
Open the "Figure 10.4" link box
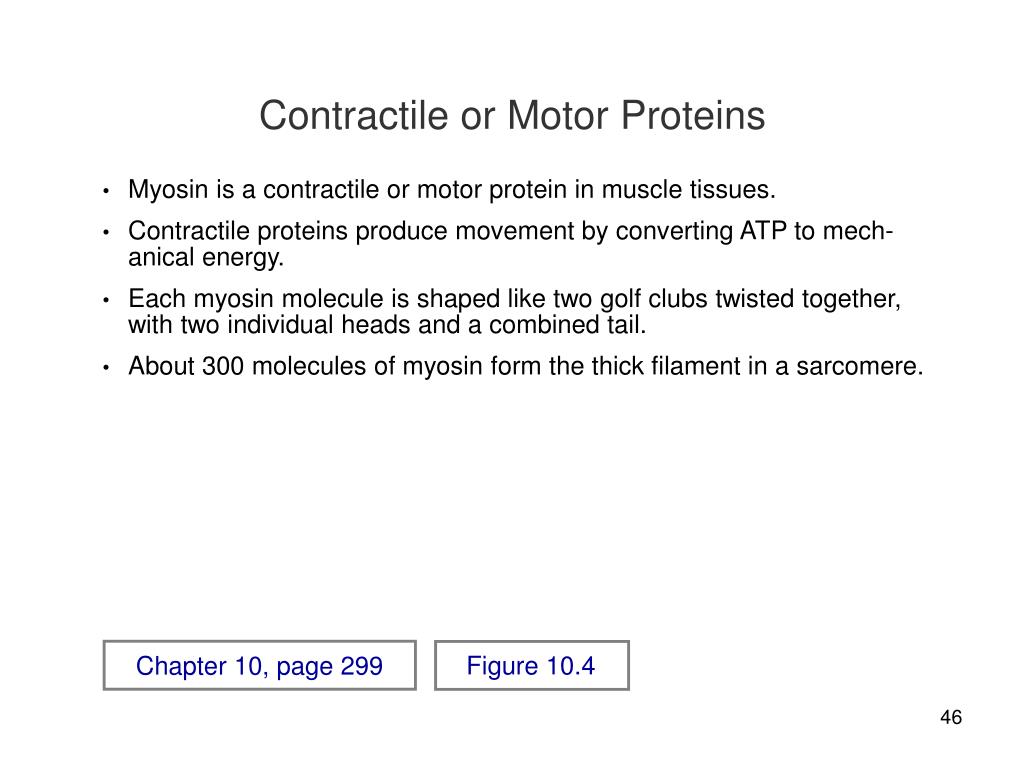[532, 665]
